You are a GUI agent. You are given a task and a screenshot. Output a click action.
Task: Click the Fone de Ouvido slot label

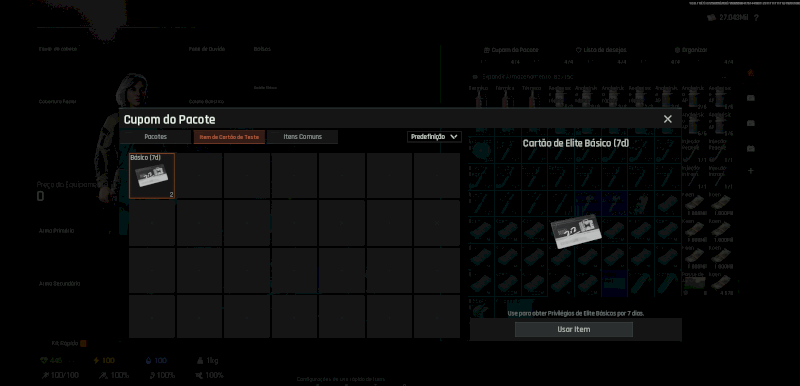(x=207, y=49)
